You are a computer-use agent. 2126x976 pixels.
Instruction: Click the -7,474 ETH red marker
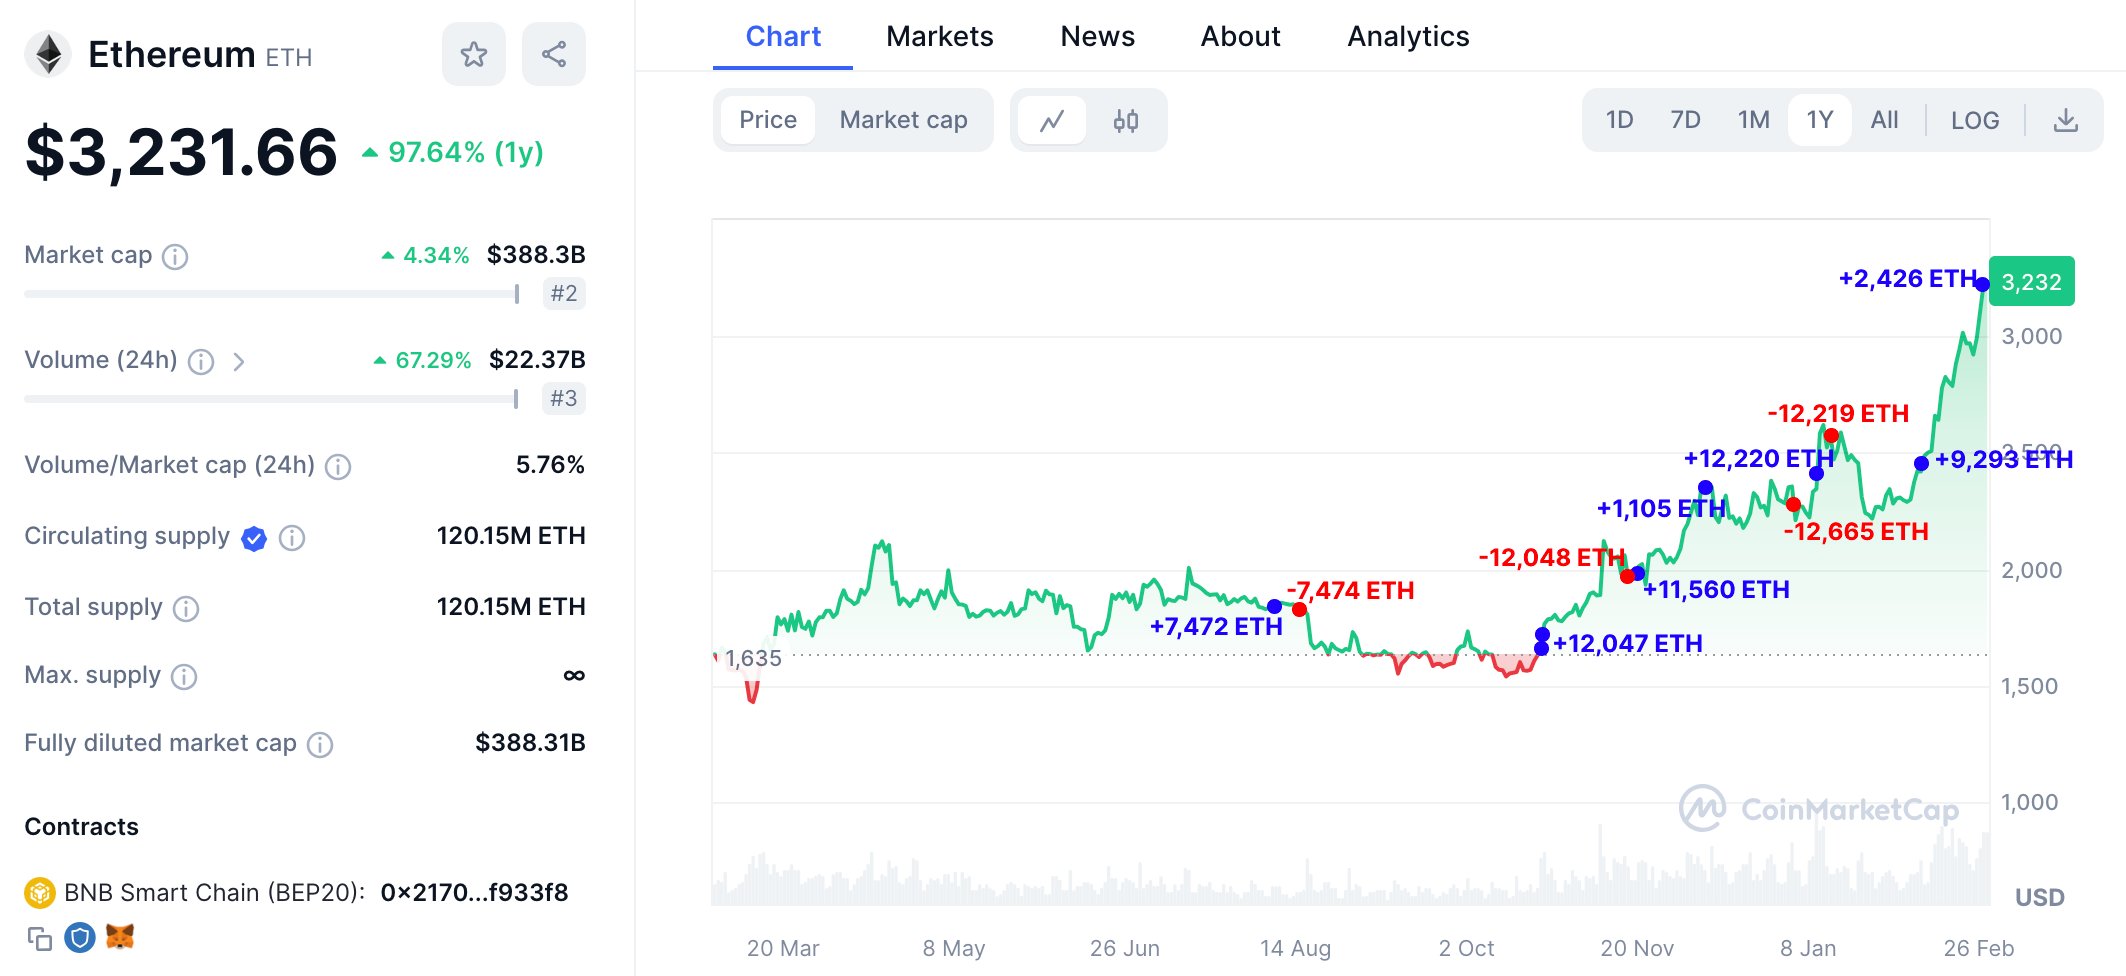1299,609
